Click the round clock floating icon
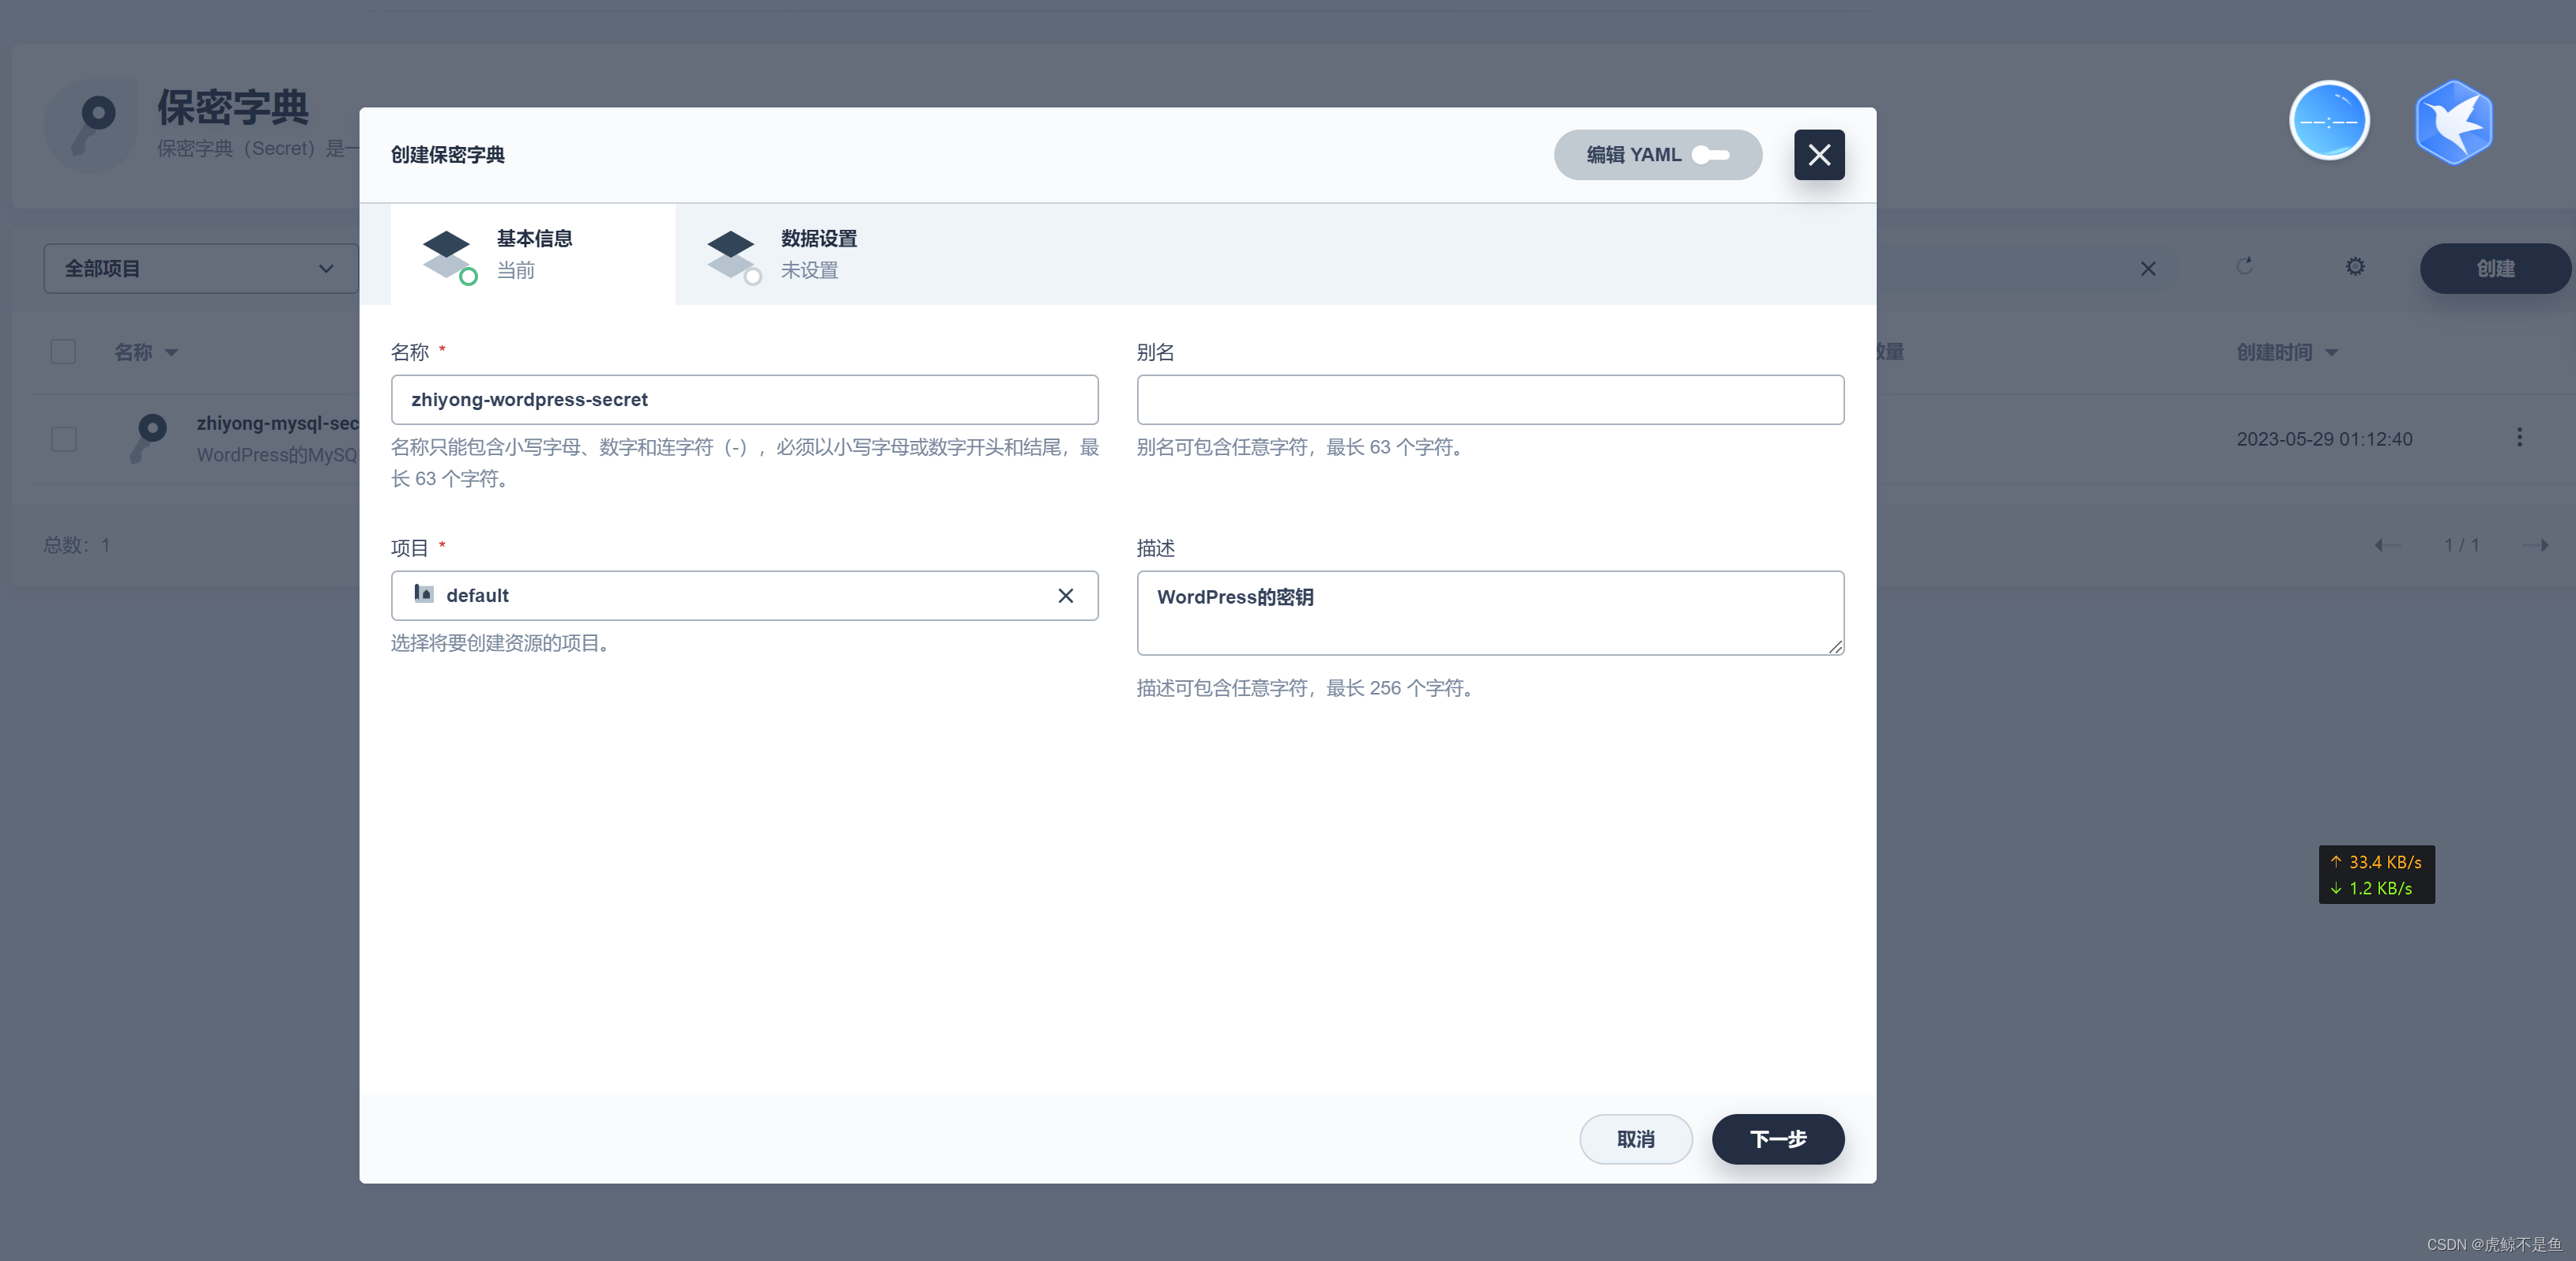The width and height of the screenshot is (2576, 1261). point(2329,121)
